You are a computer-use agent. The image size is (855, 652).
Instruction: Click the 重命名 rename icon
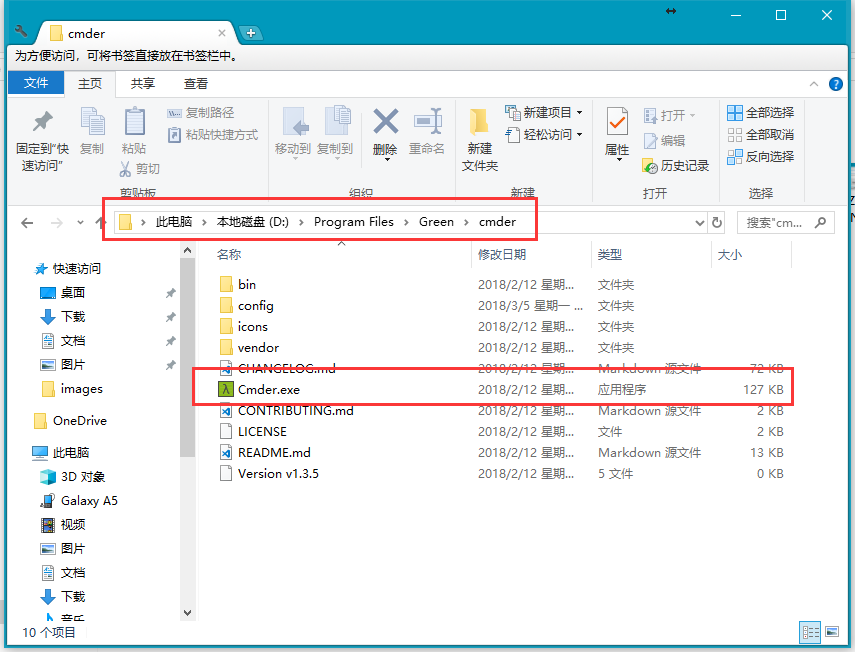427,121
